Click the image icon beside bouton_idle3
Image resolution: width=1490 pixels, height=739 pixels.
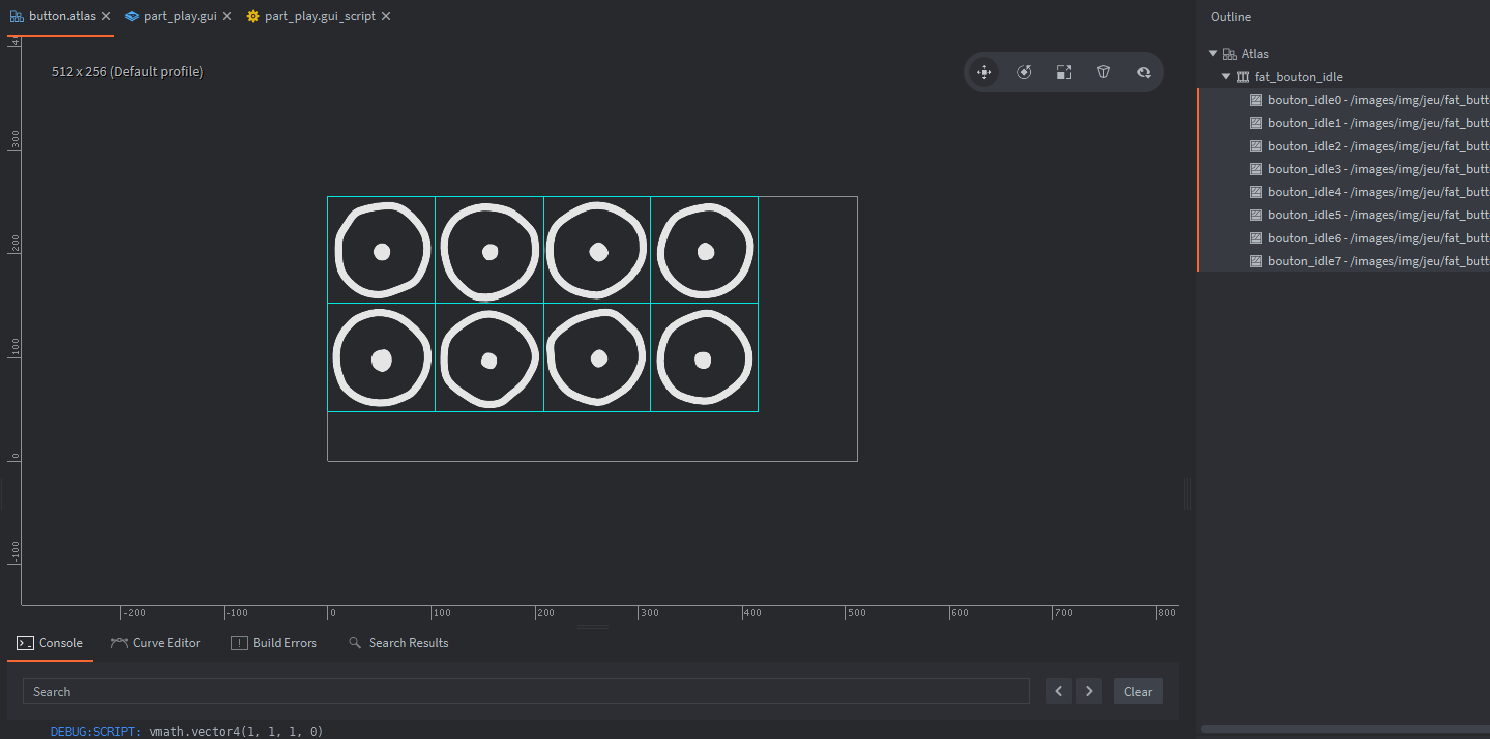pyautogui.click(x=1256, y=169)
